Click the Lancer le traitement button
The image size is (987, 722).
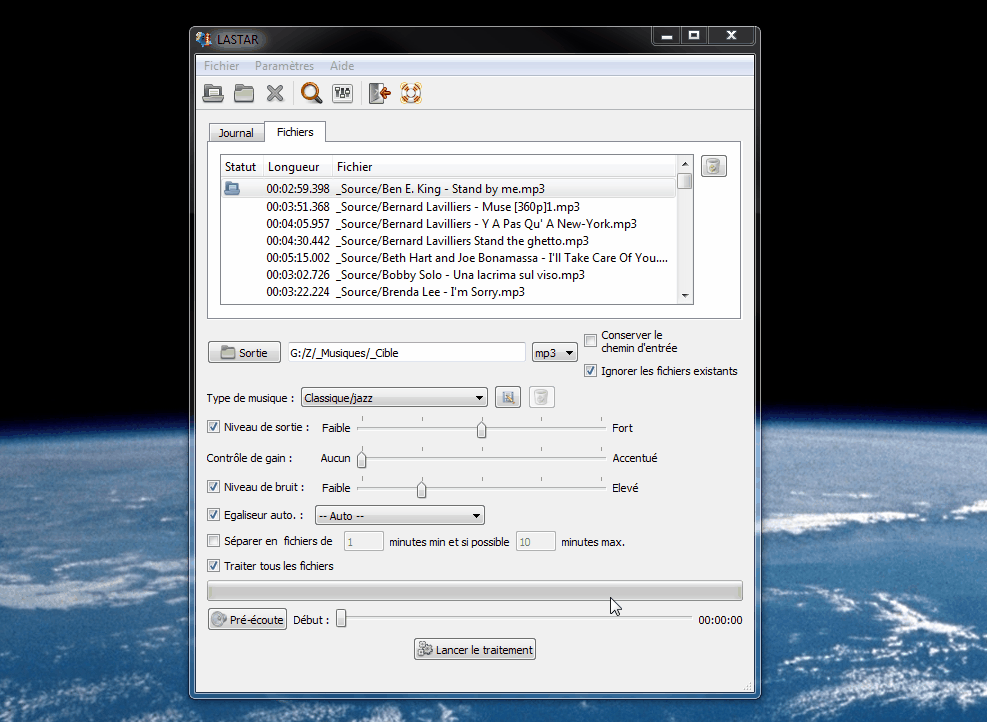475,650
